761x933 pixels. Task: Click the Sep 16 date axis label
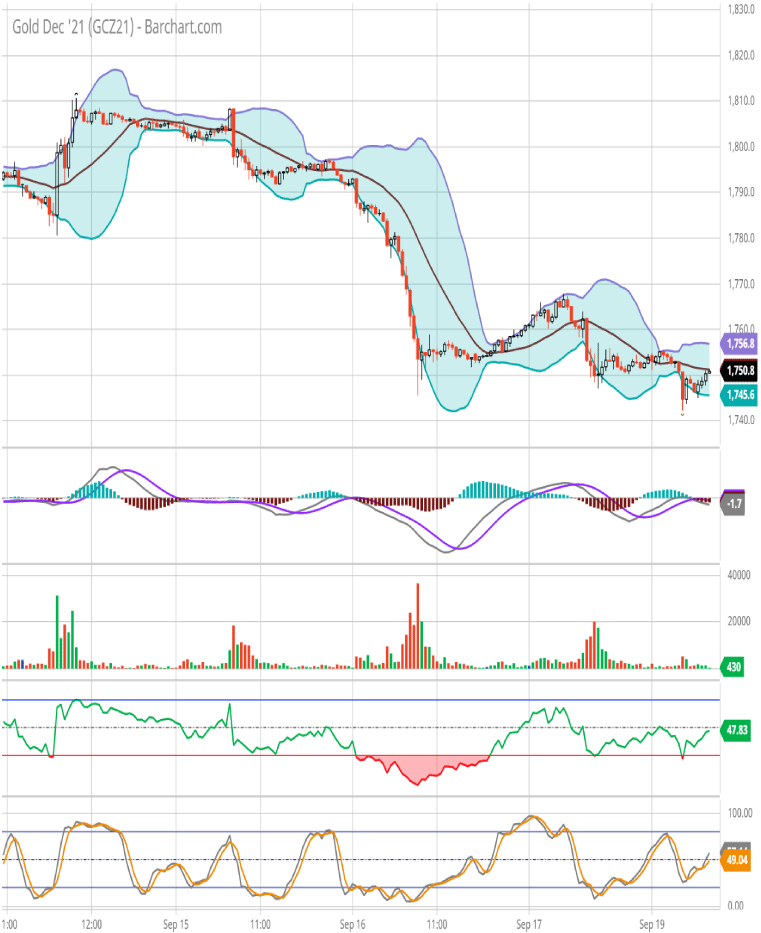point(352,925)
